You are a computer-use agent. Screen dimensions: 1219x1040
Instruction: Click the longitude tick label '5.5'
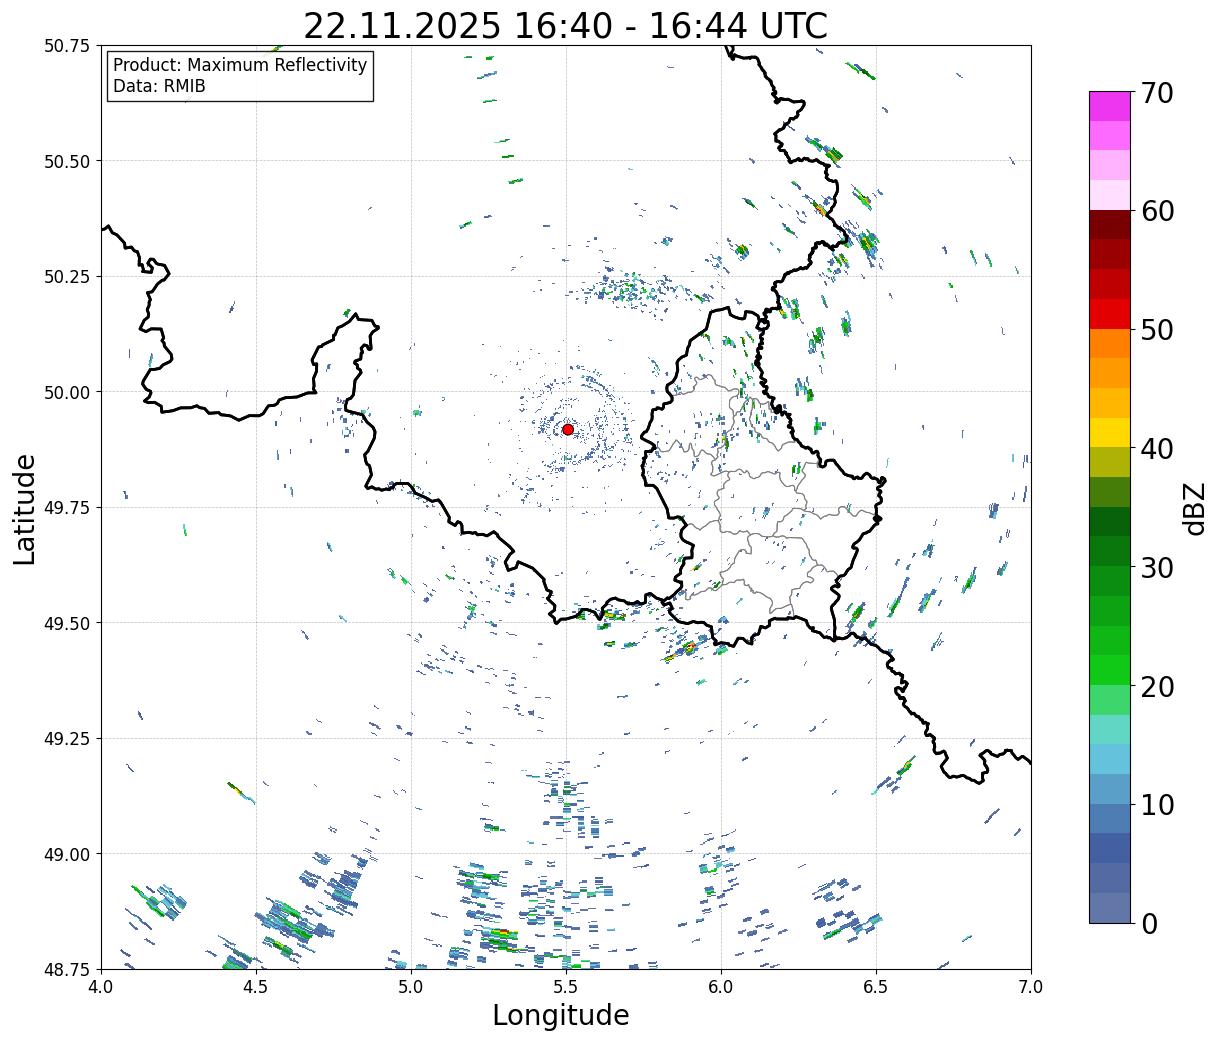(x=566, y=987)
